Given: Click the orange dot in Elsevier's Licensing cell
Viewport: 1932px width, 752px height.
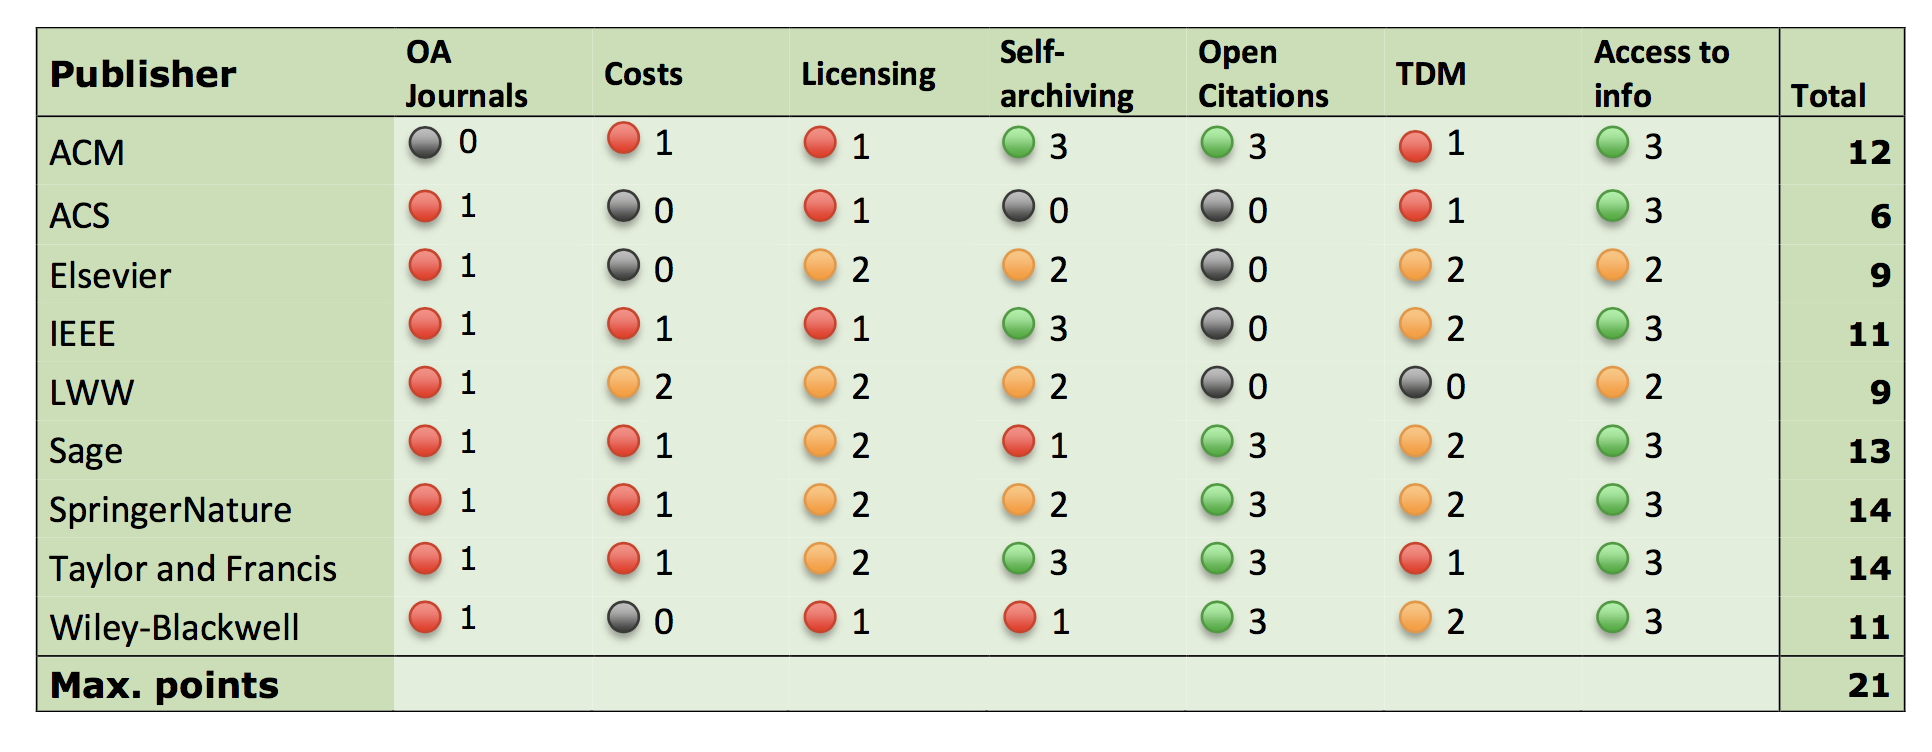Looking at the screenshot, I should 820,266.
